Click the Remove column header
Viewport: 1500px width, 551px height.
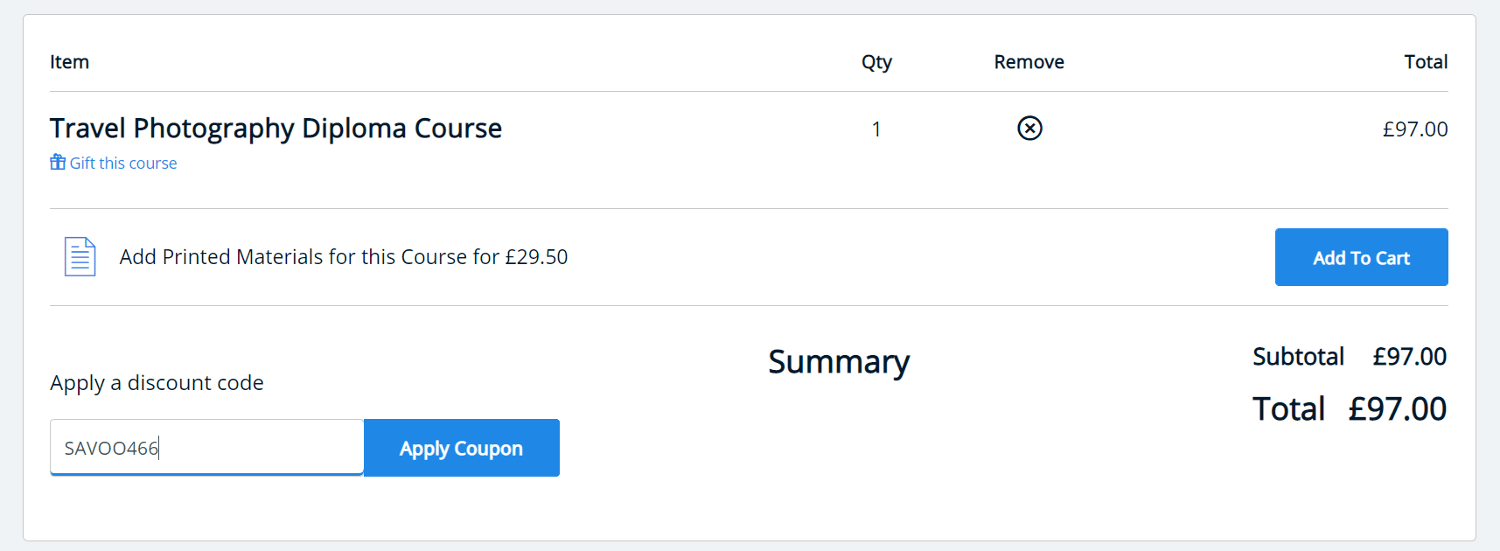tap(1029, 62)
